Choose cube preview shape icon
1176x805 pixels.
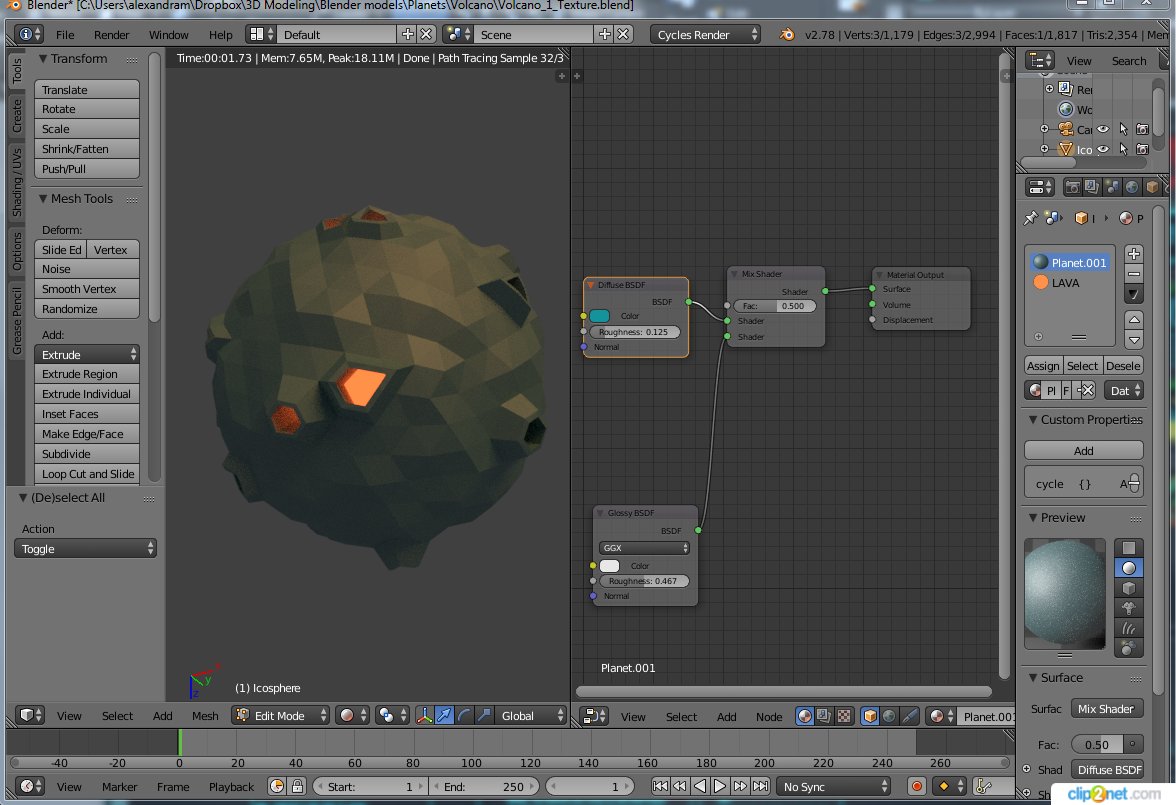pyautogui.click(x=1129, y=588)
